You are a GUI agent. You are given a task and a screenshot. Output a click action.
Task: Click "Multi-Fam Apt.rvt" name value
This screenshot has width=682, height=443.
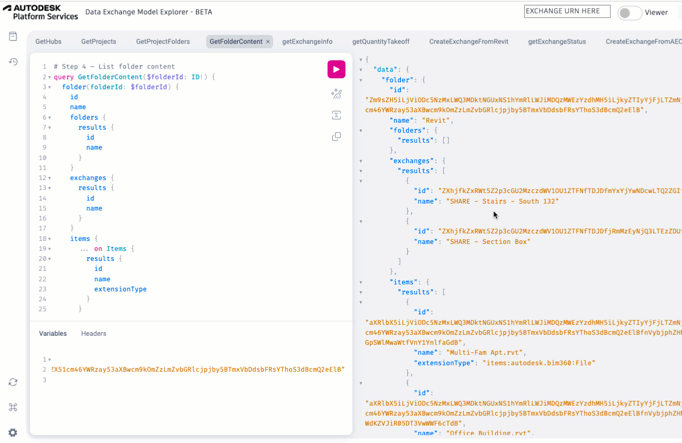coord(486,353)
